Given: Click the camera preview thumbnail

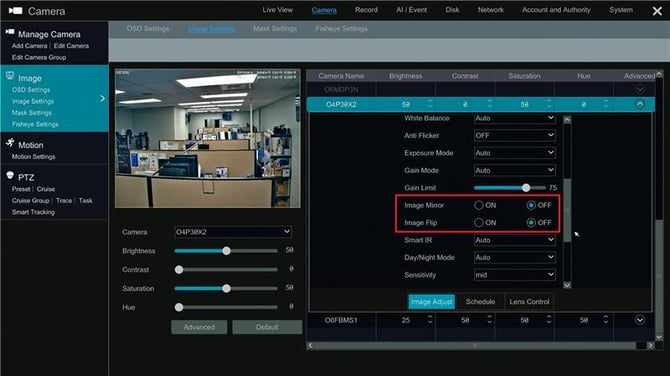Looking at the screenshot, I should pos(208,138).
